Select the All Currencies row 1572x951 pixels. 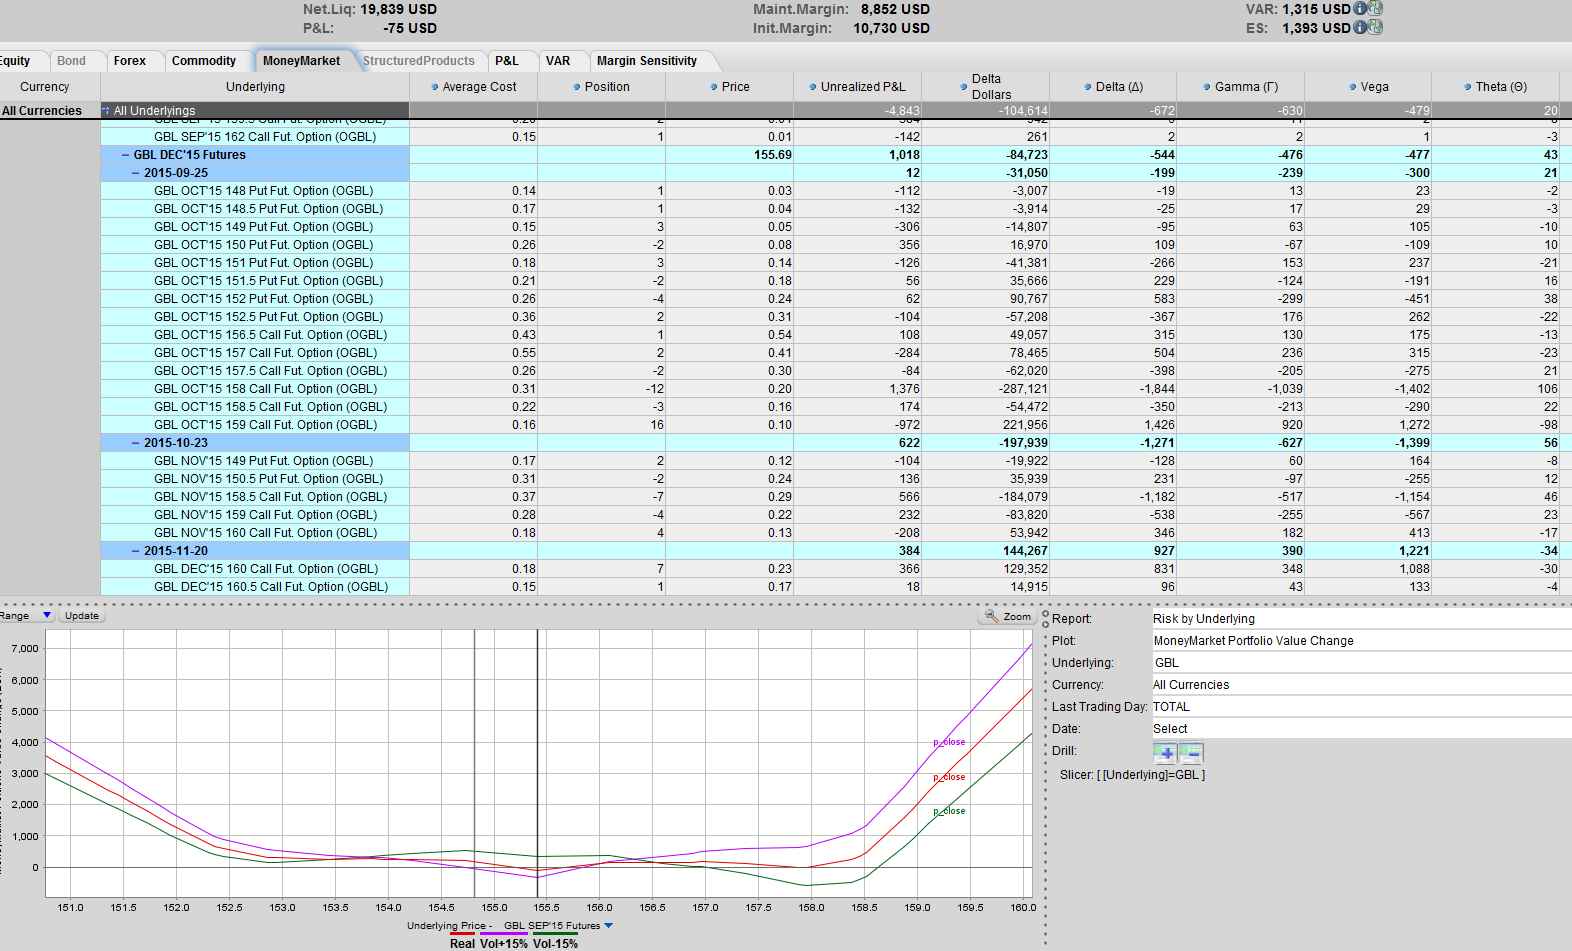coord(50,111)
